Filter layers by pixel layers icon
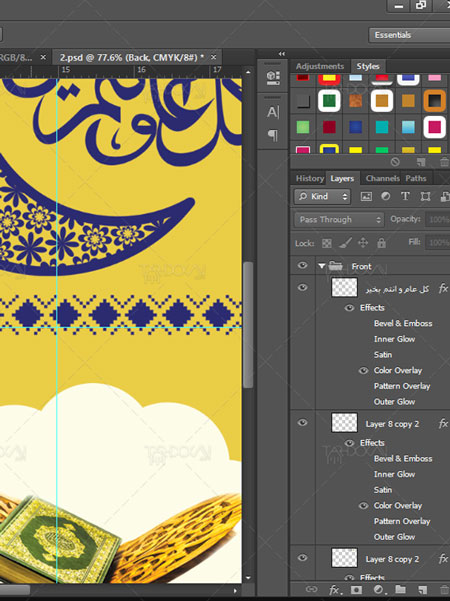The width and height of the screenshot is (450, 601). [366, 197]
